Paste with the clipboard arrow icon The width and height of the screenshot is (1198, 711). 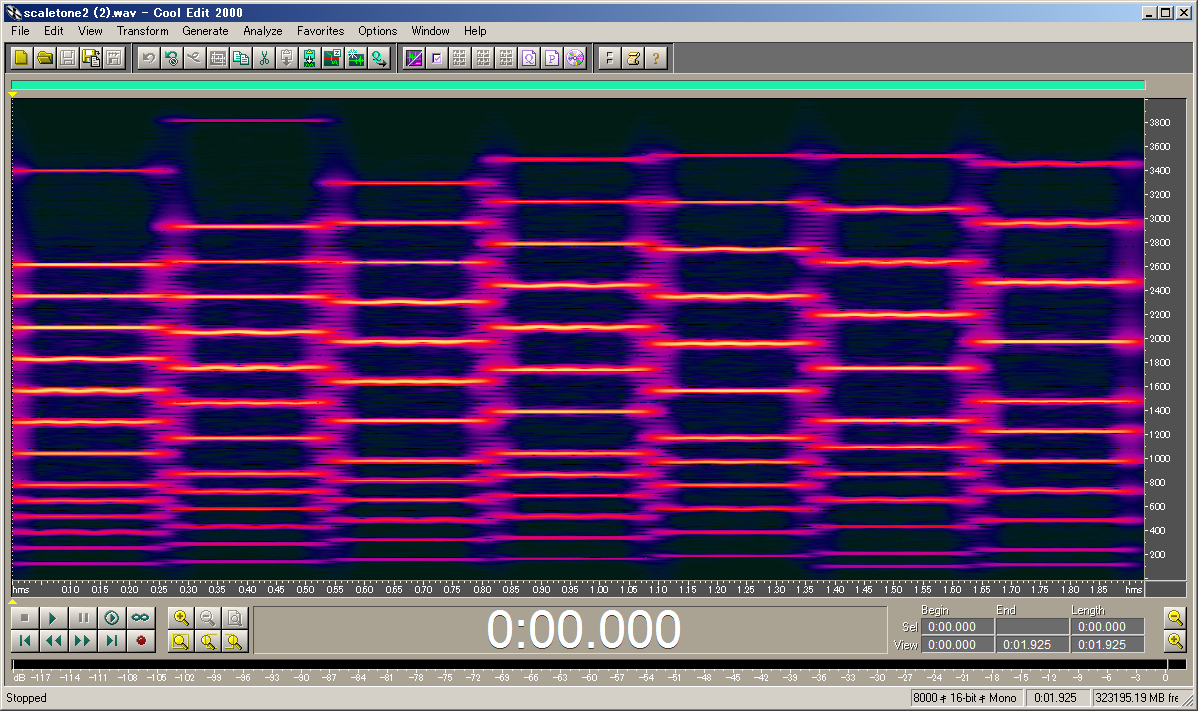coord(287,58)
